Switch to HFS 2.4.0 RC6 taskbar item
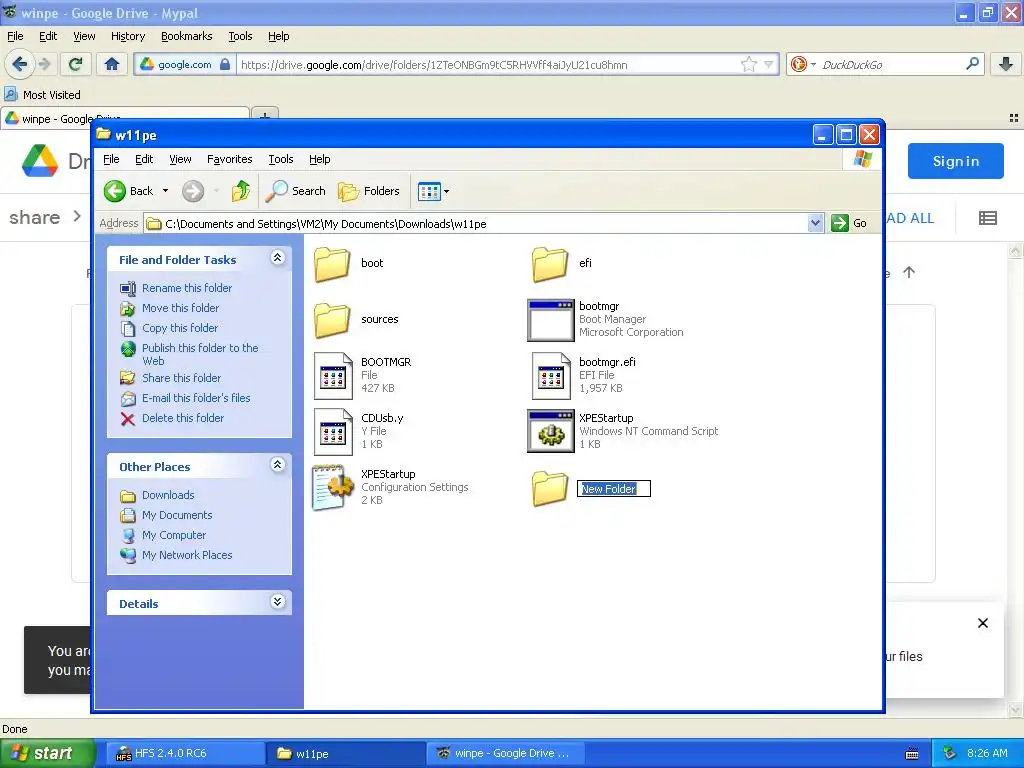Viewport: 1024px width, 768px height. (185, 754)
